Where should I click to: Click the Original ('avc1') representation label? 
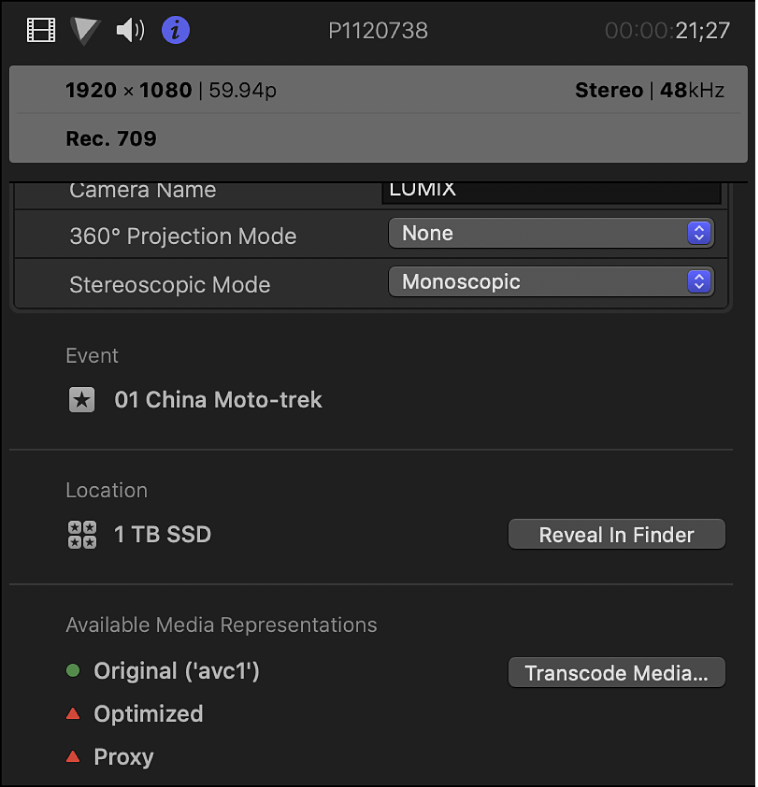click(x=177, y=672)
